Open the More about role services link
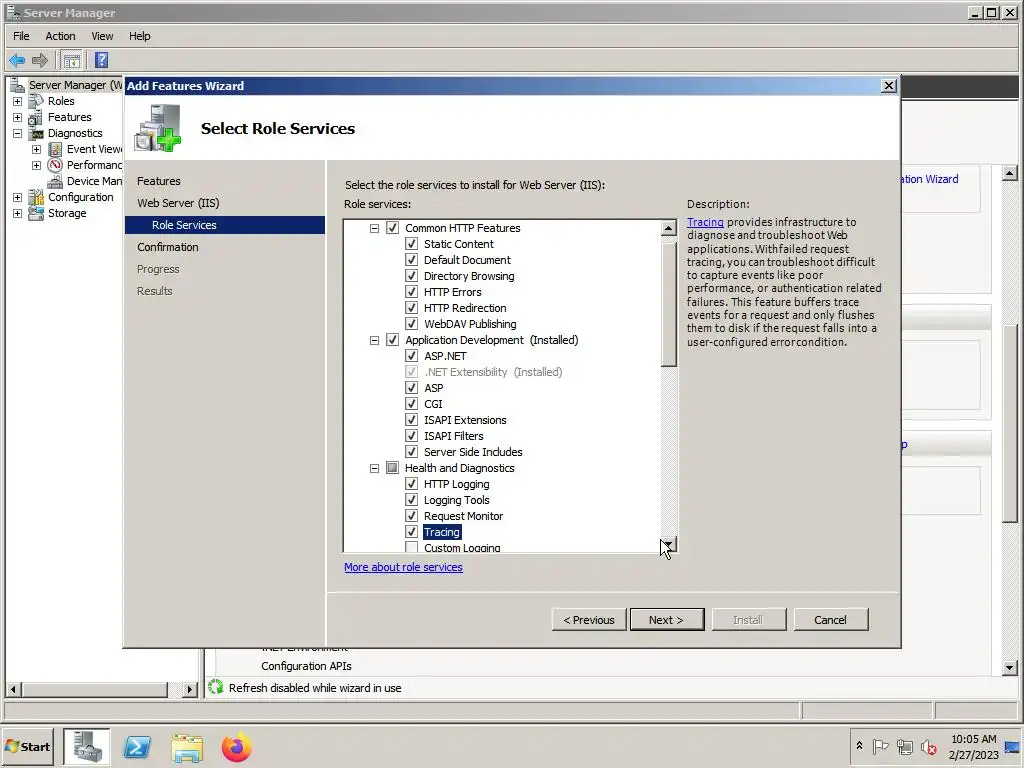The image size is (1024, 768). [403, 567]
